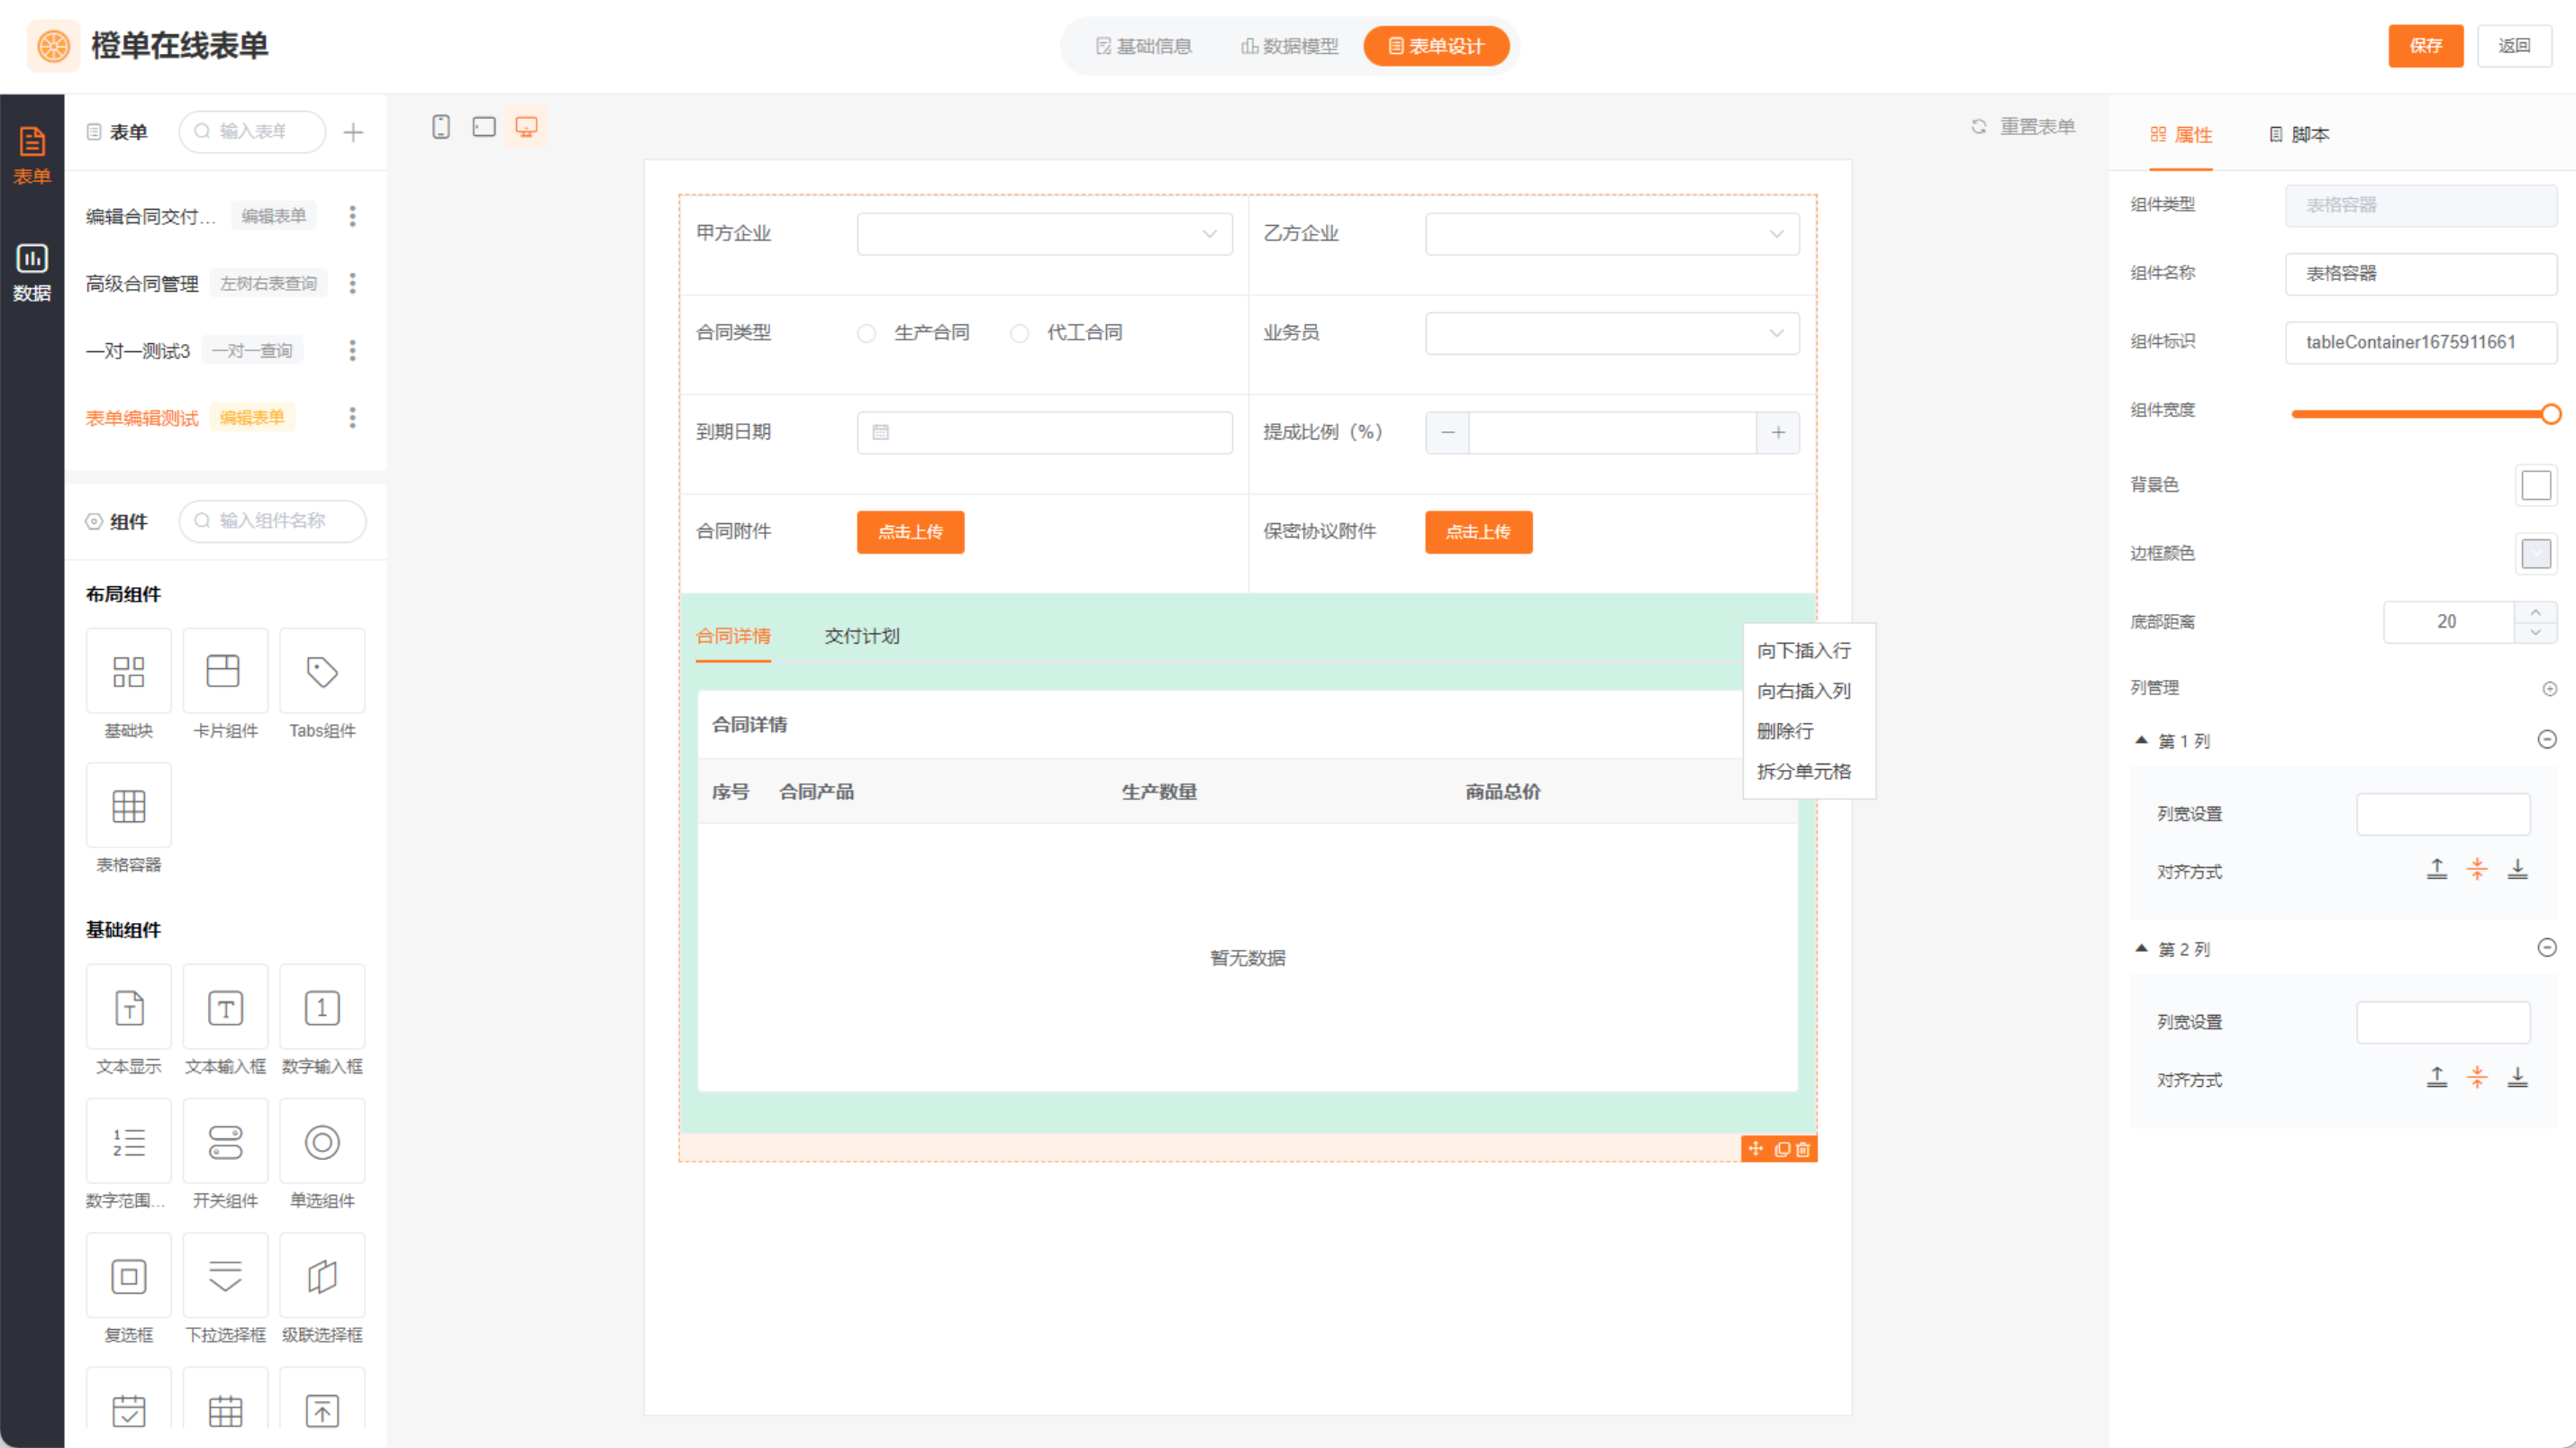Viewport: 2576px width, 1448px height.
Task: Add a column via plus icon beside 列管理
Action: tap(2551, 688)
